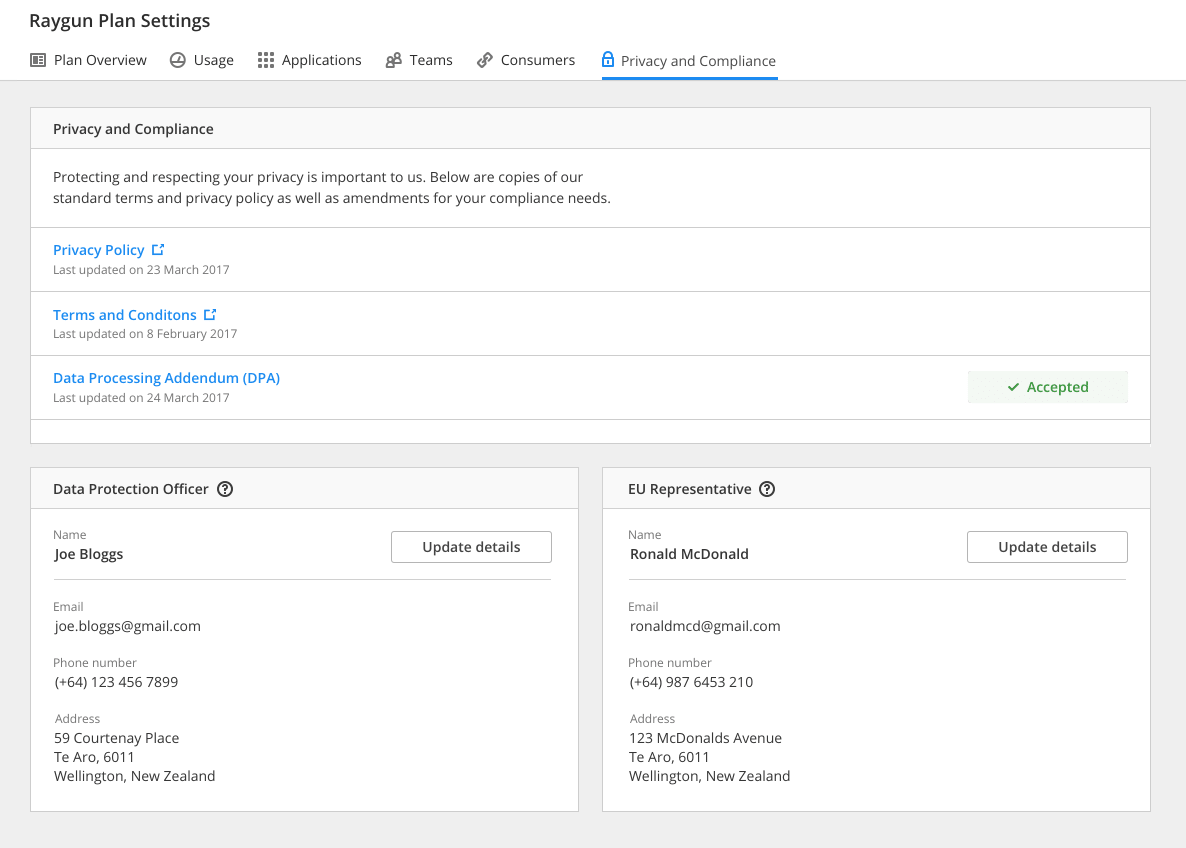
Task: Update details for Joe Bloggs
Action: pyautogui.click(x=471, y=547)
